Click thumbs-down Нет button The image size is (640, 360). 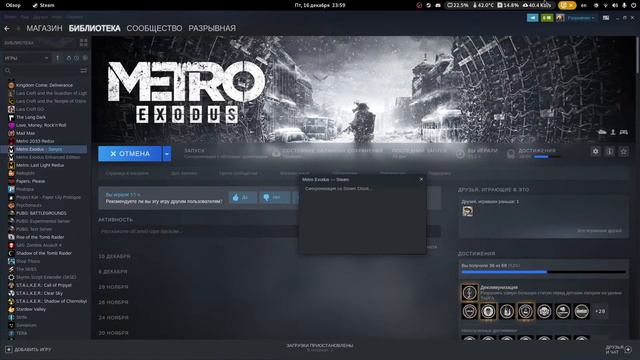coord(275,198)
